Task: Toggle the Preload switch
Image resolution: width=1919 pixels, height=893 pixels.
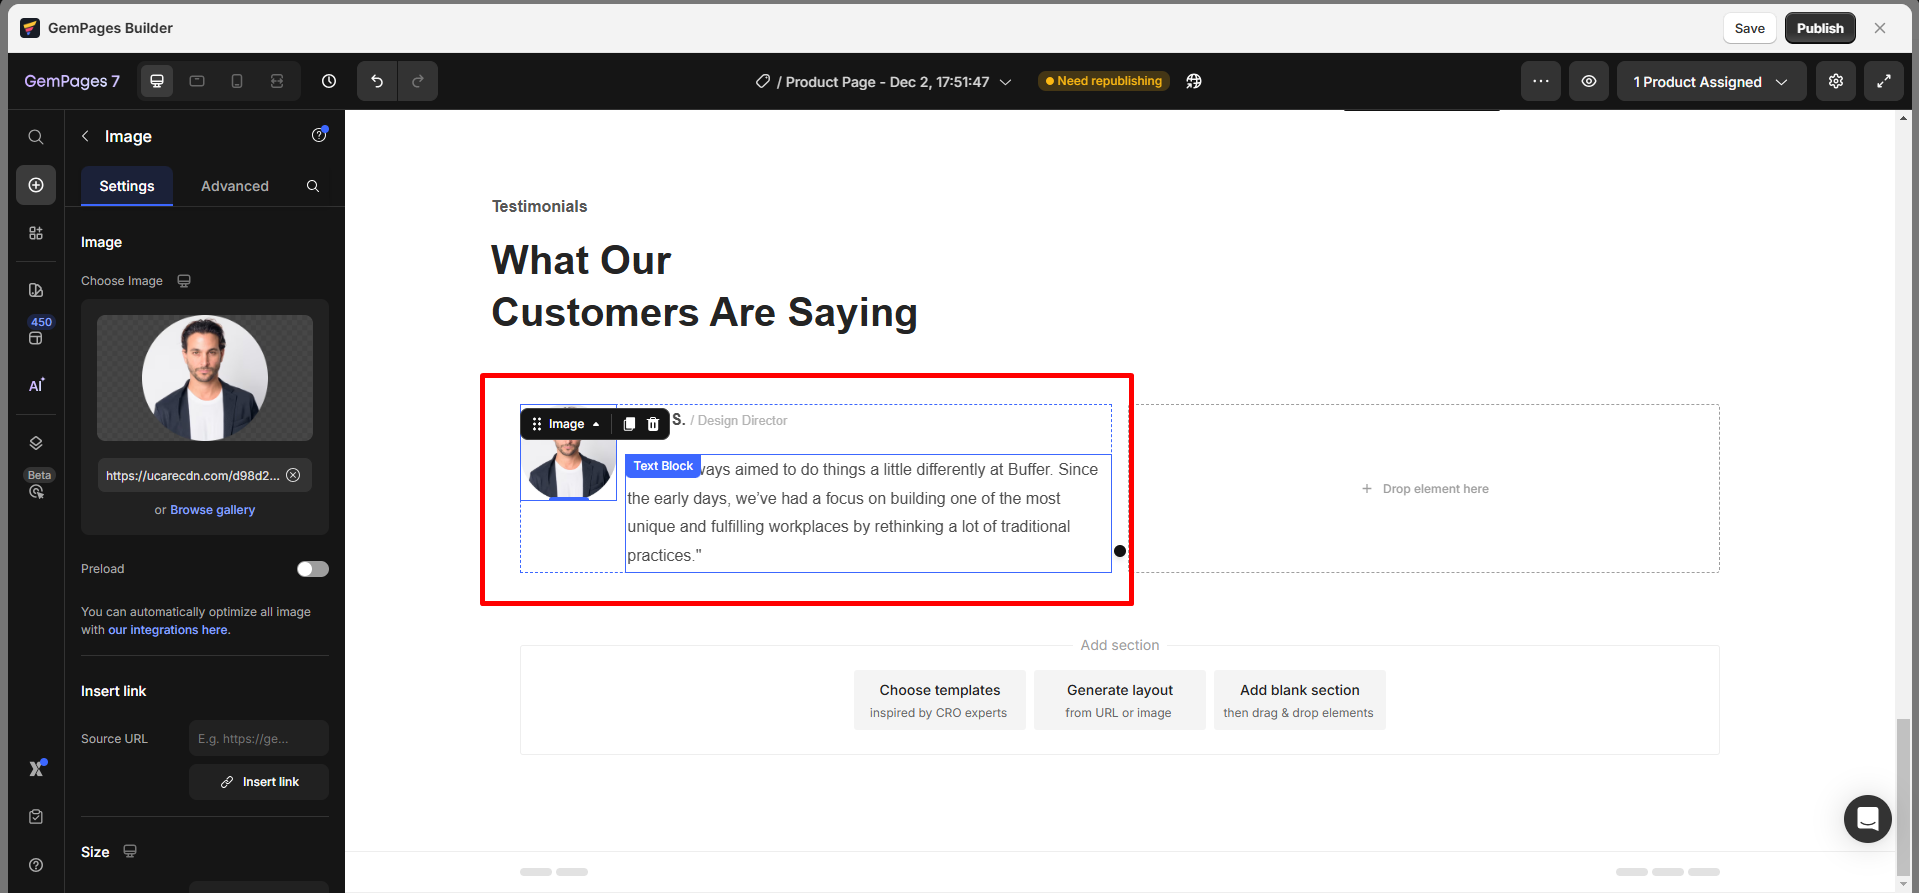Action: pyautogui.click(x=312, y=569)
